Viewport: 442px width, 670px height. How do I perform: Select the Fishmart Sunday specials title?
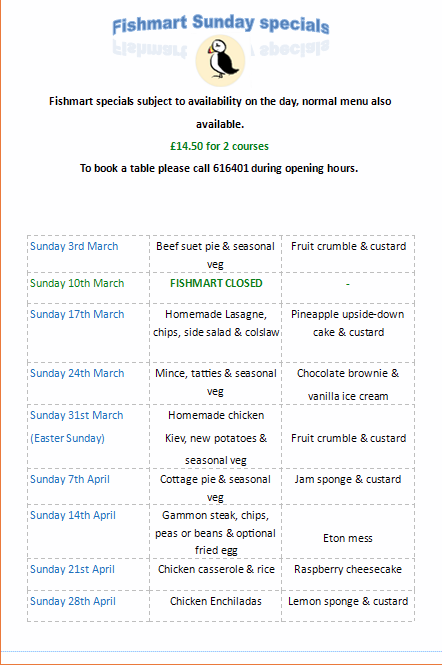pyautogui.click(x=221, y=24)
